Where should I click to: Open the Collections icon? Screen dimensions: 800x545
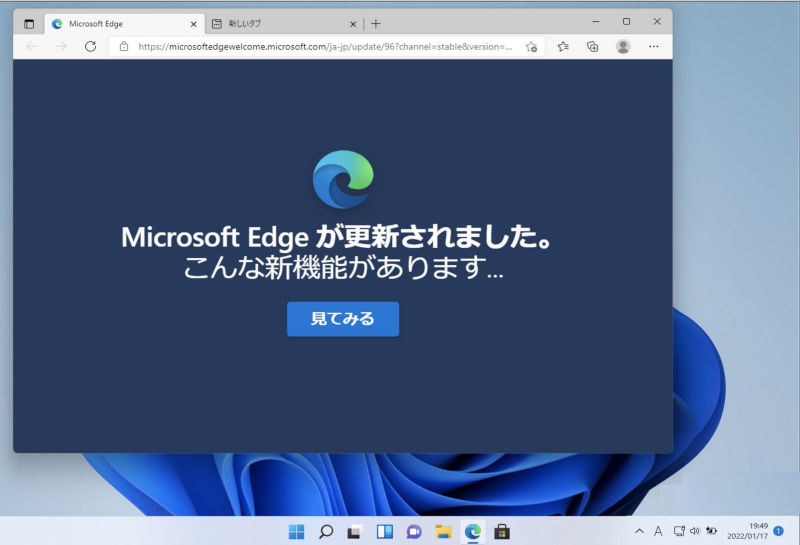[592, 46]
